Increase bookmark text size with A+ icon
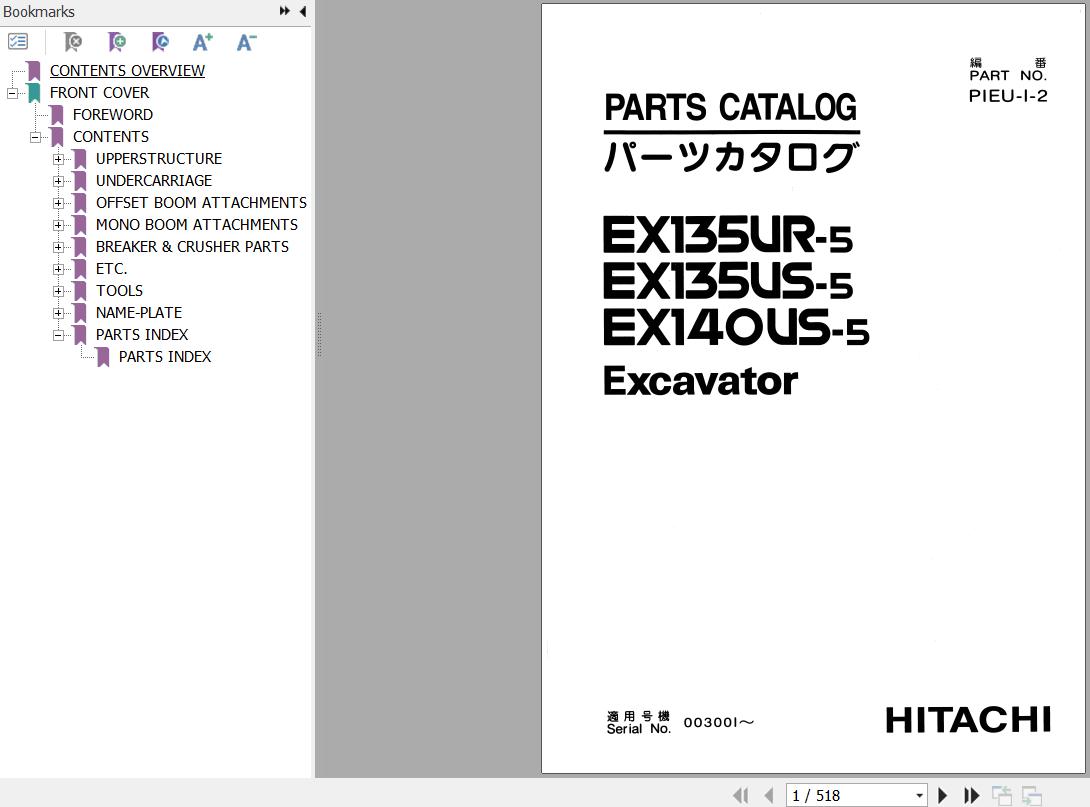This screenshot has height=807, width=1090. pos(202,42)
